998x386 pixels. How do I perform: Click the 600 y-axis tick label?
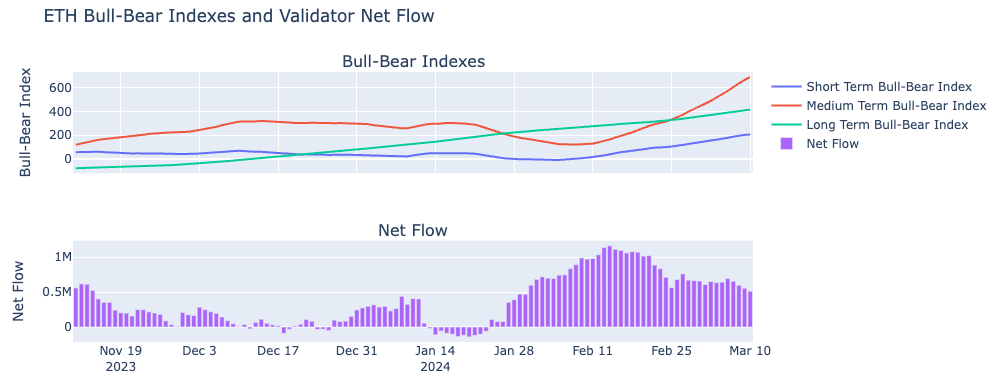coord(57,87)
